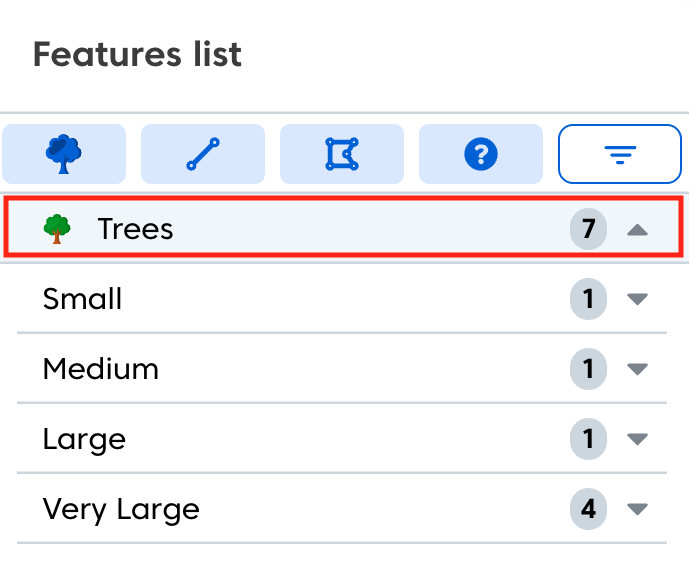Select the polygon features filter icon

click(x=342, y=154)
